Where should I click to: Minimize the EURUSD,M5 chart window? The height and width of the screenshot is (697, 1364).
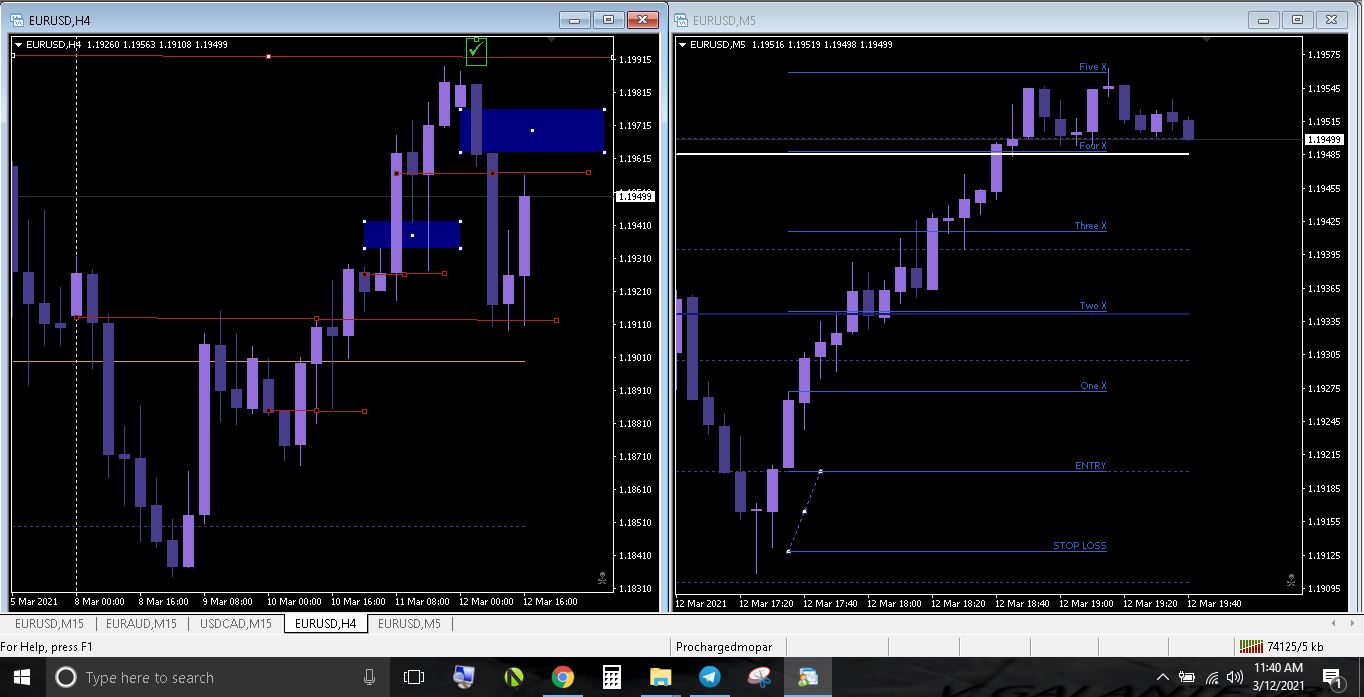click(1264, 19)
